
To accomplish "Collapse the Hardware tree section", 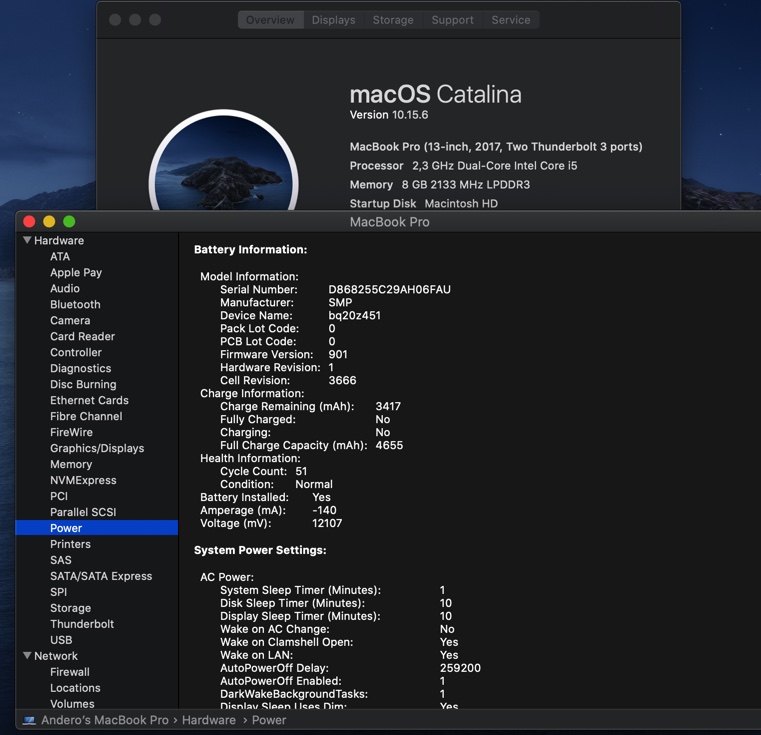I will click(27, 240).
